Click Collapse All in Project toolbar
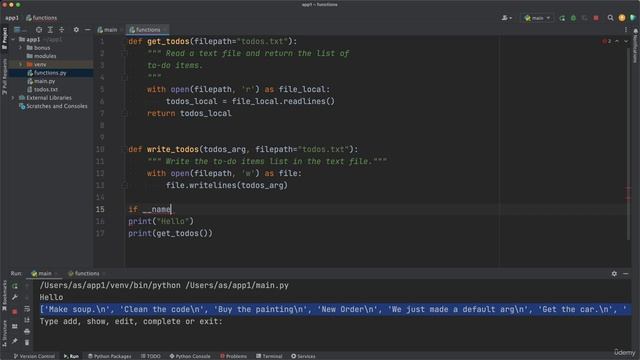 pyautogui.click(x=62, y=30)
